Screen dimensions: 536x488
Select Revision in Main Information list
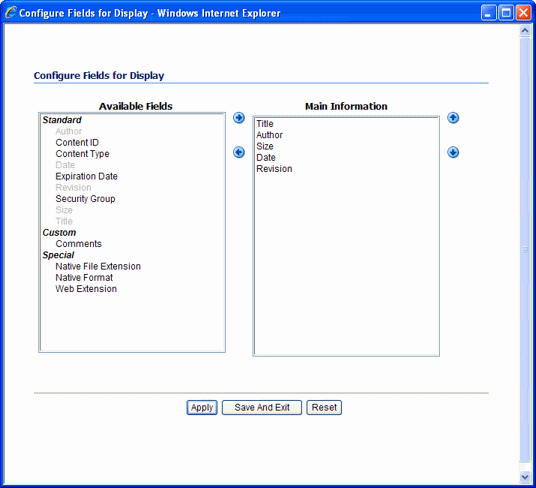[x=274, y=169]
